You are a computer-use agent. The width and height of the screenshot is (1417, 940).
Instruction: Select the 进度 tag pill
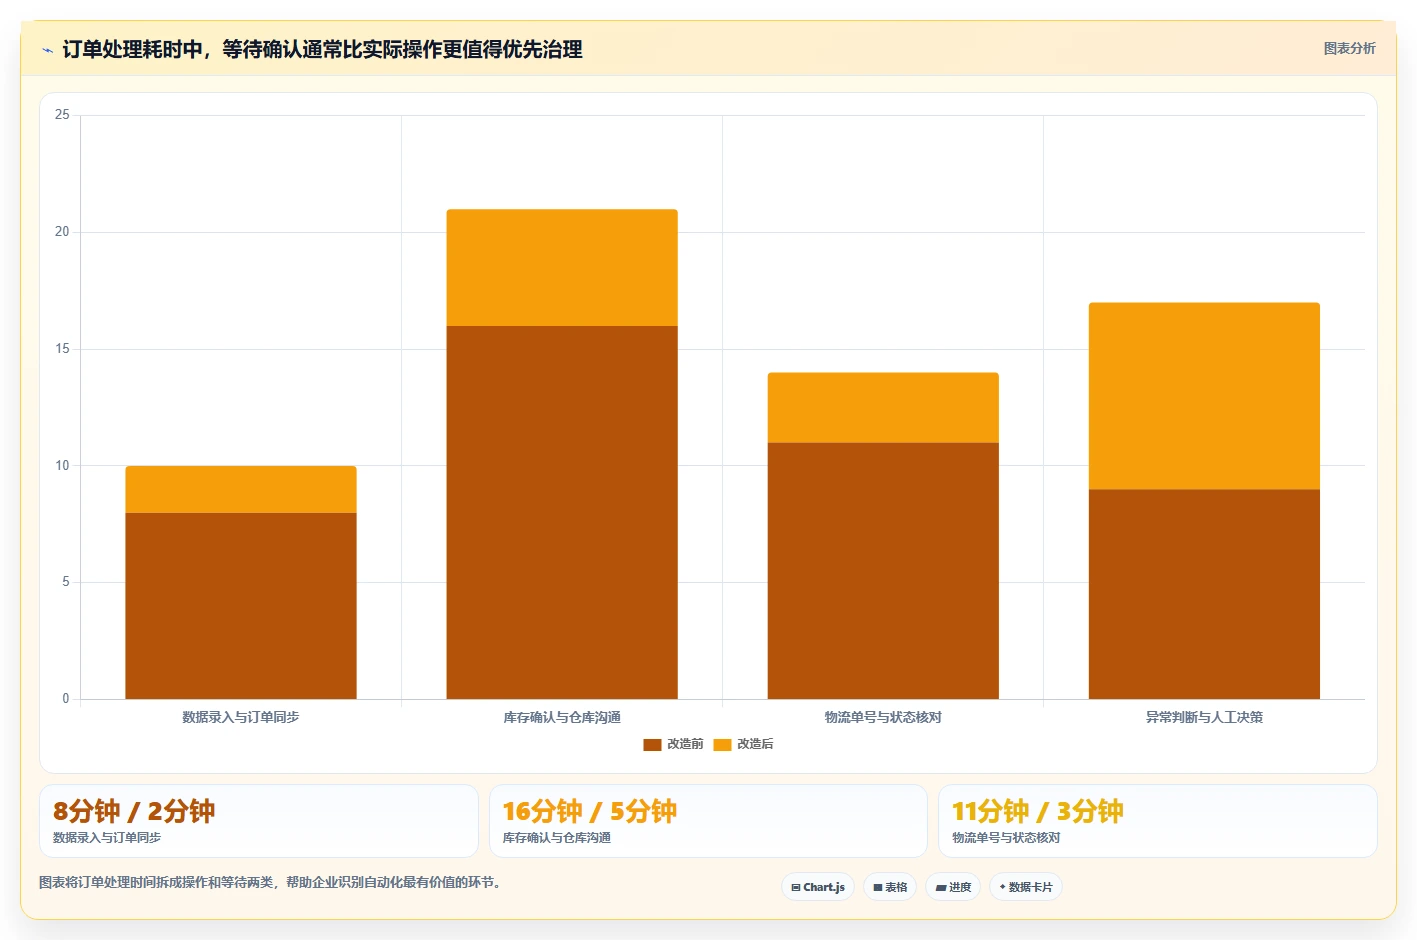click(x=953, y=887)
